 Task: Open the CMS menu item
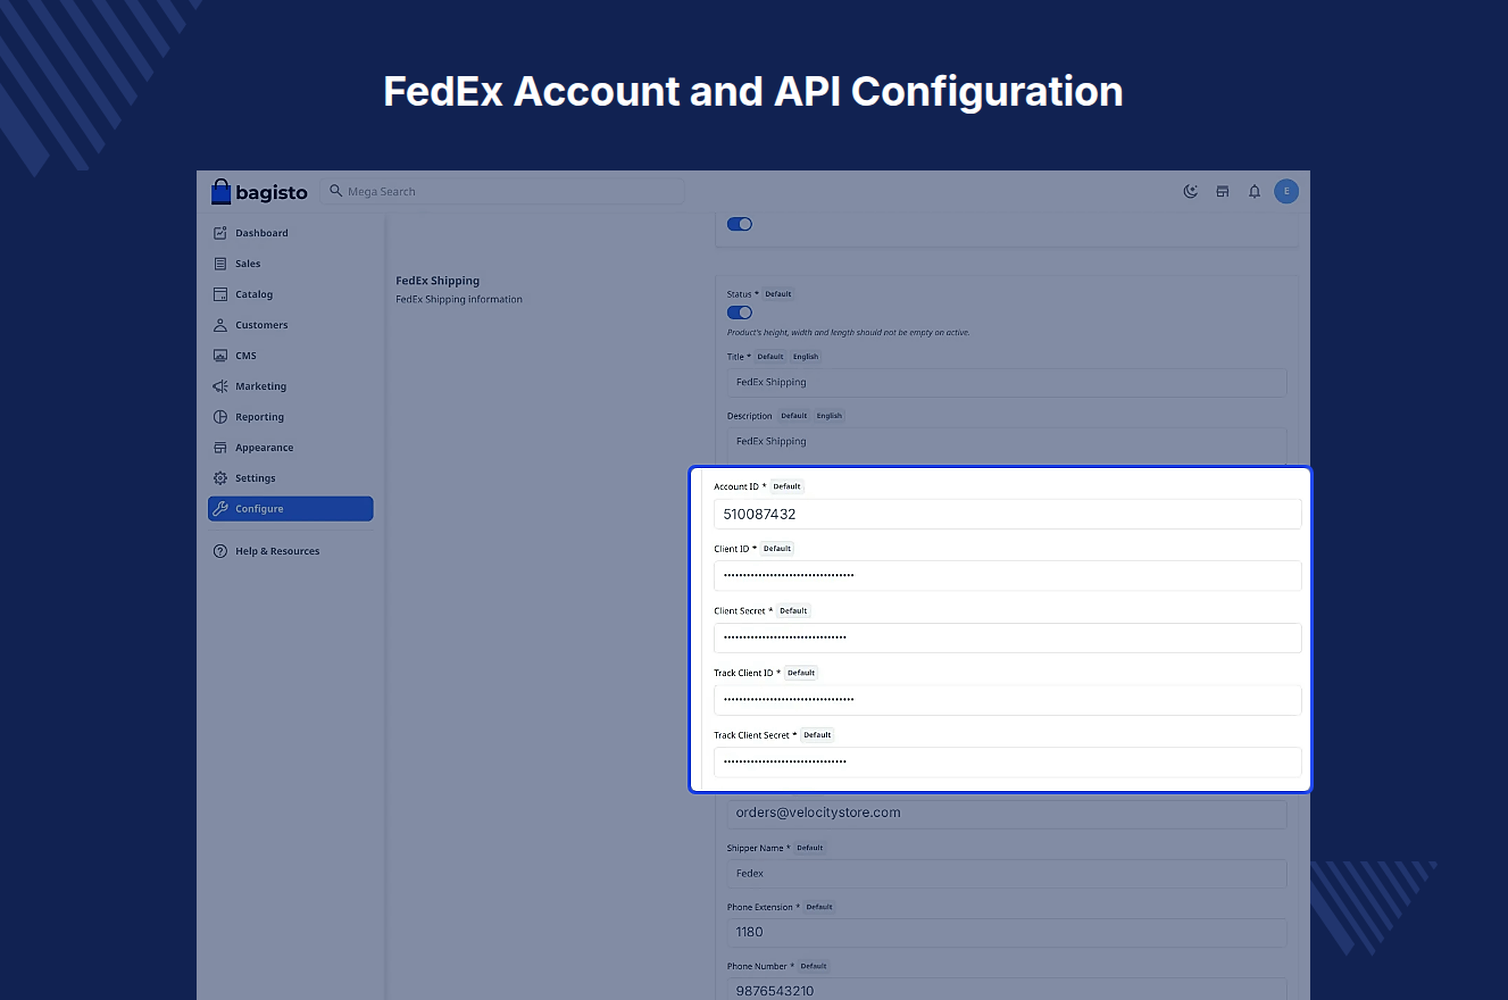290,356
